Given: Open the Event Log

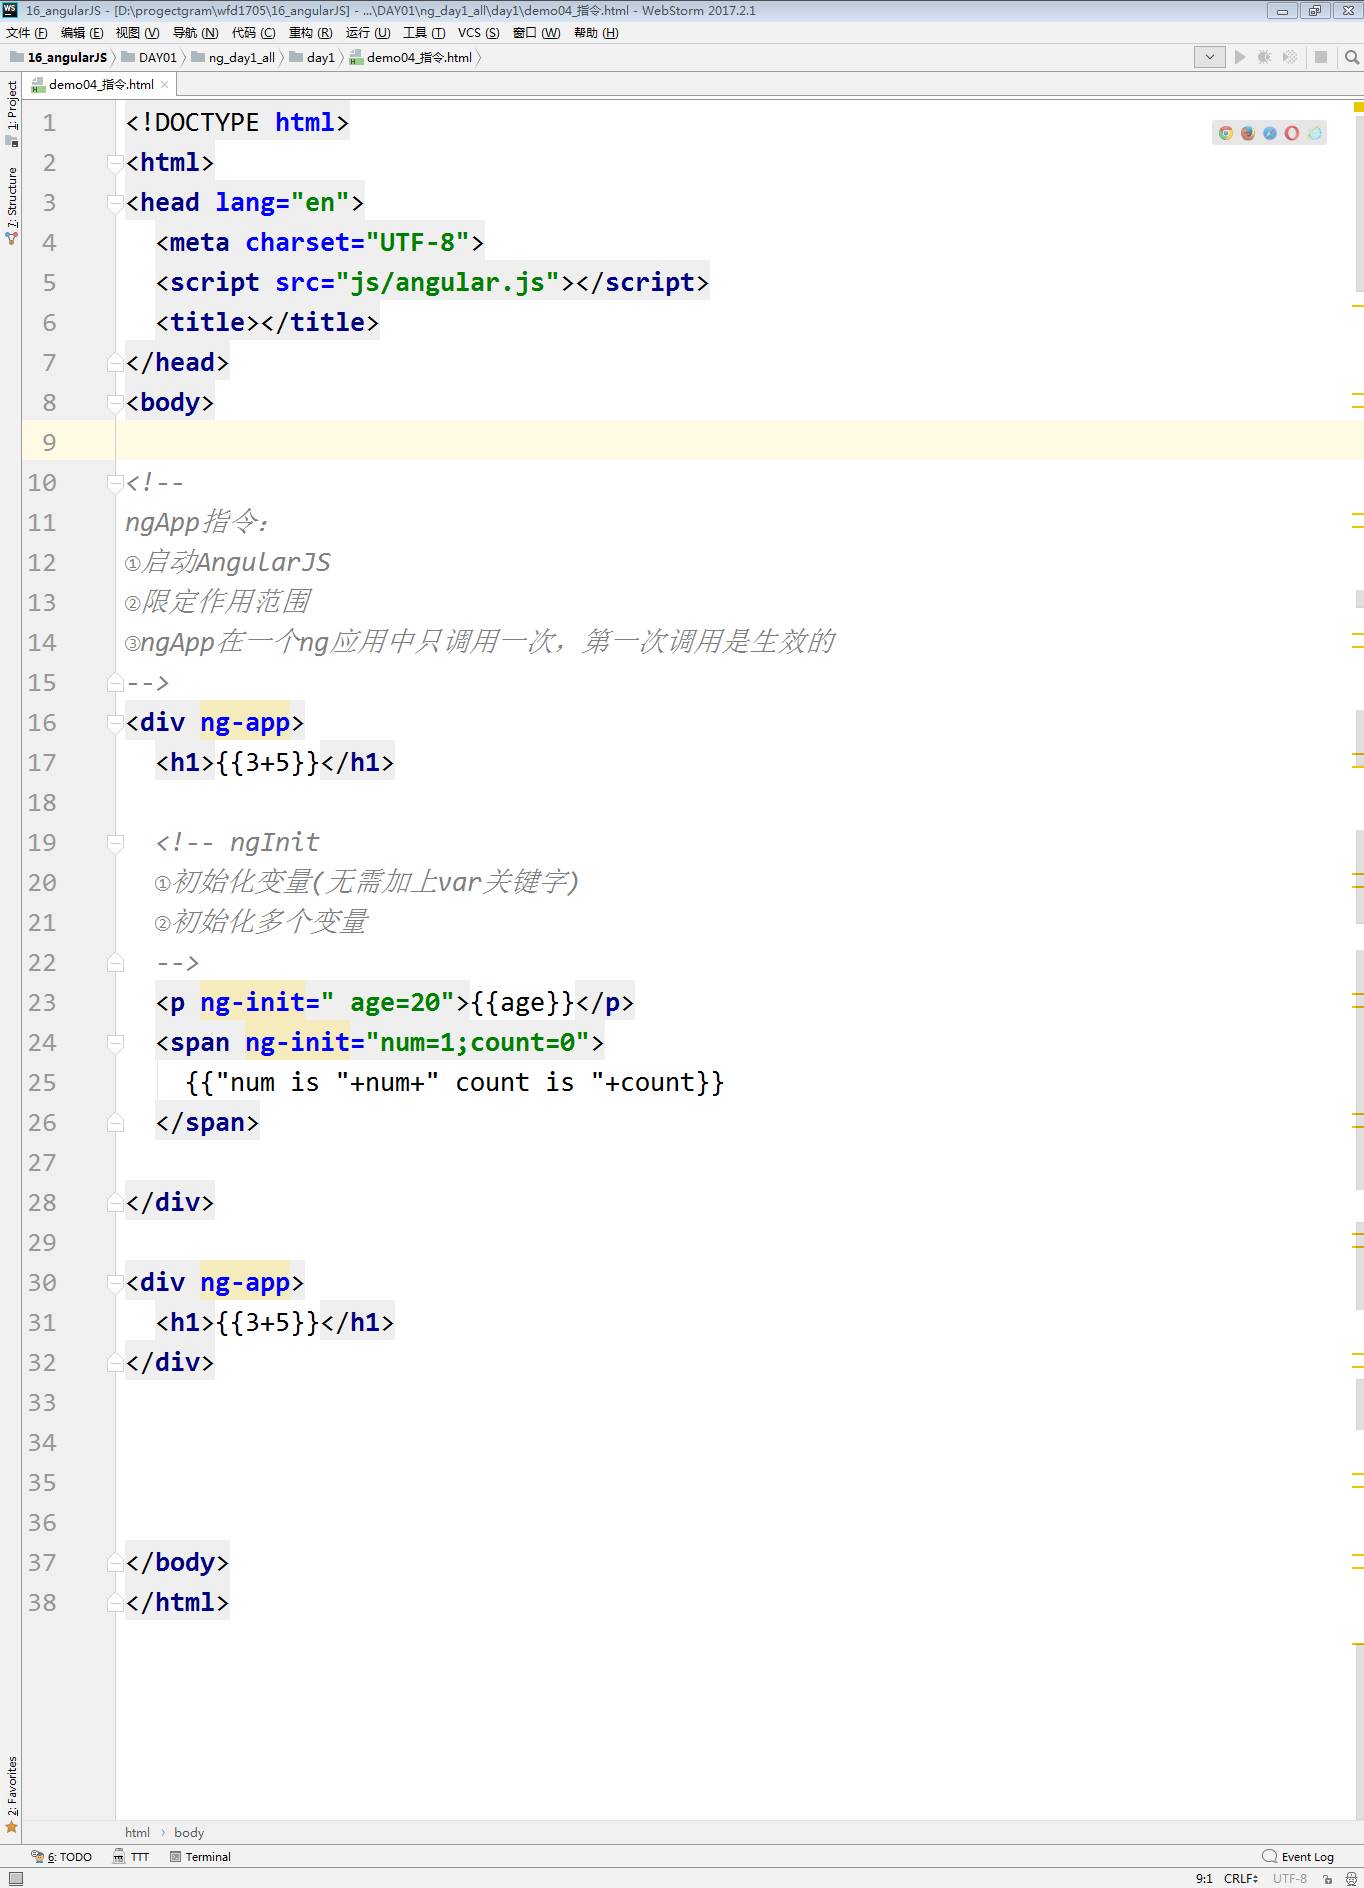Looking at the screenshot, I should click(x=1298, y=1857).
